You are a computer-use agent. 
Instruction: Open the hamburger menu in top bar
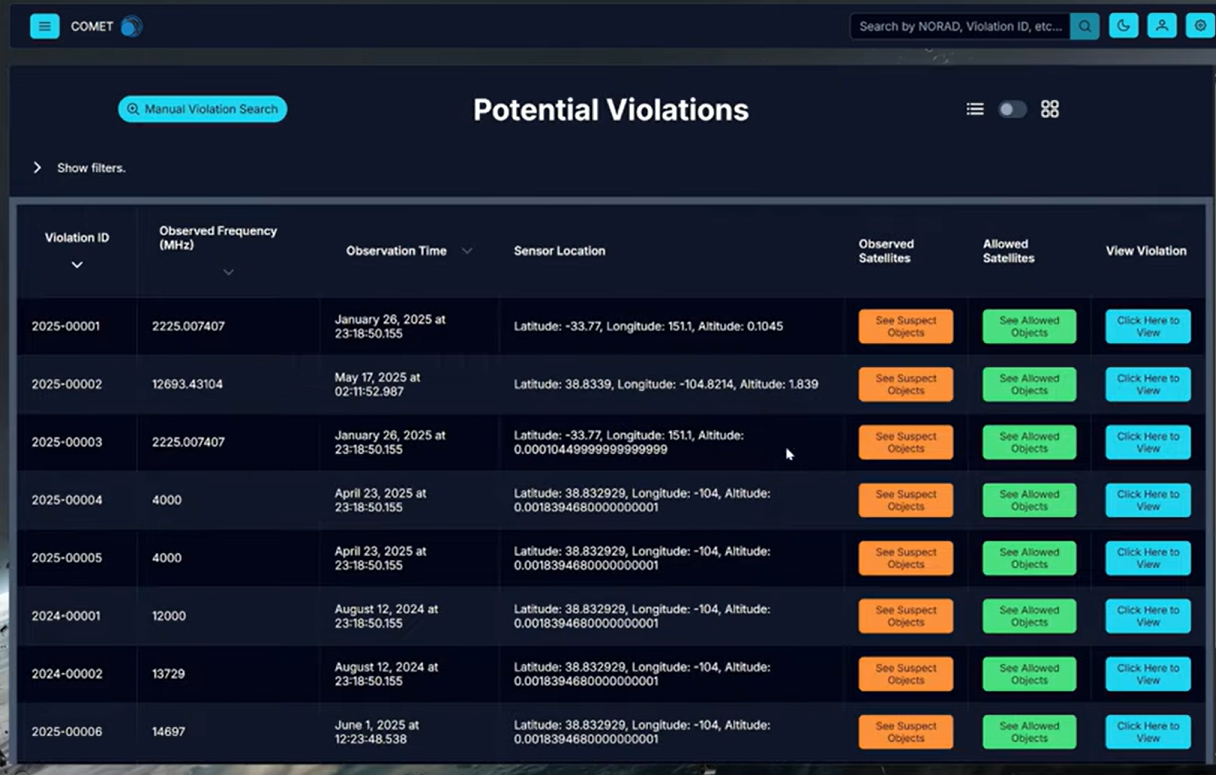tap(44, 26)
